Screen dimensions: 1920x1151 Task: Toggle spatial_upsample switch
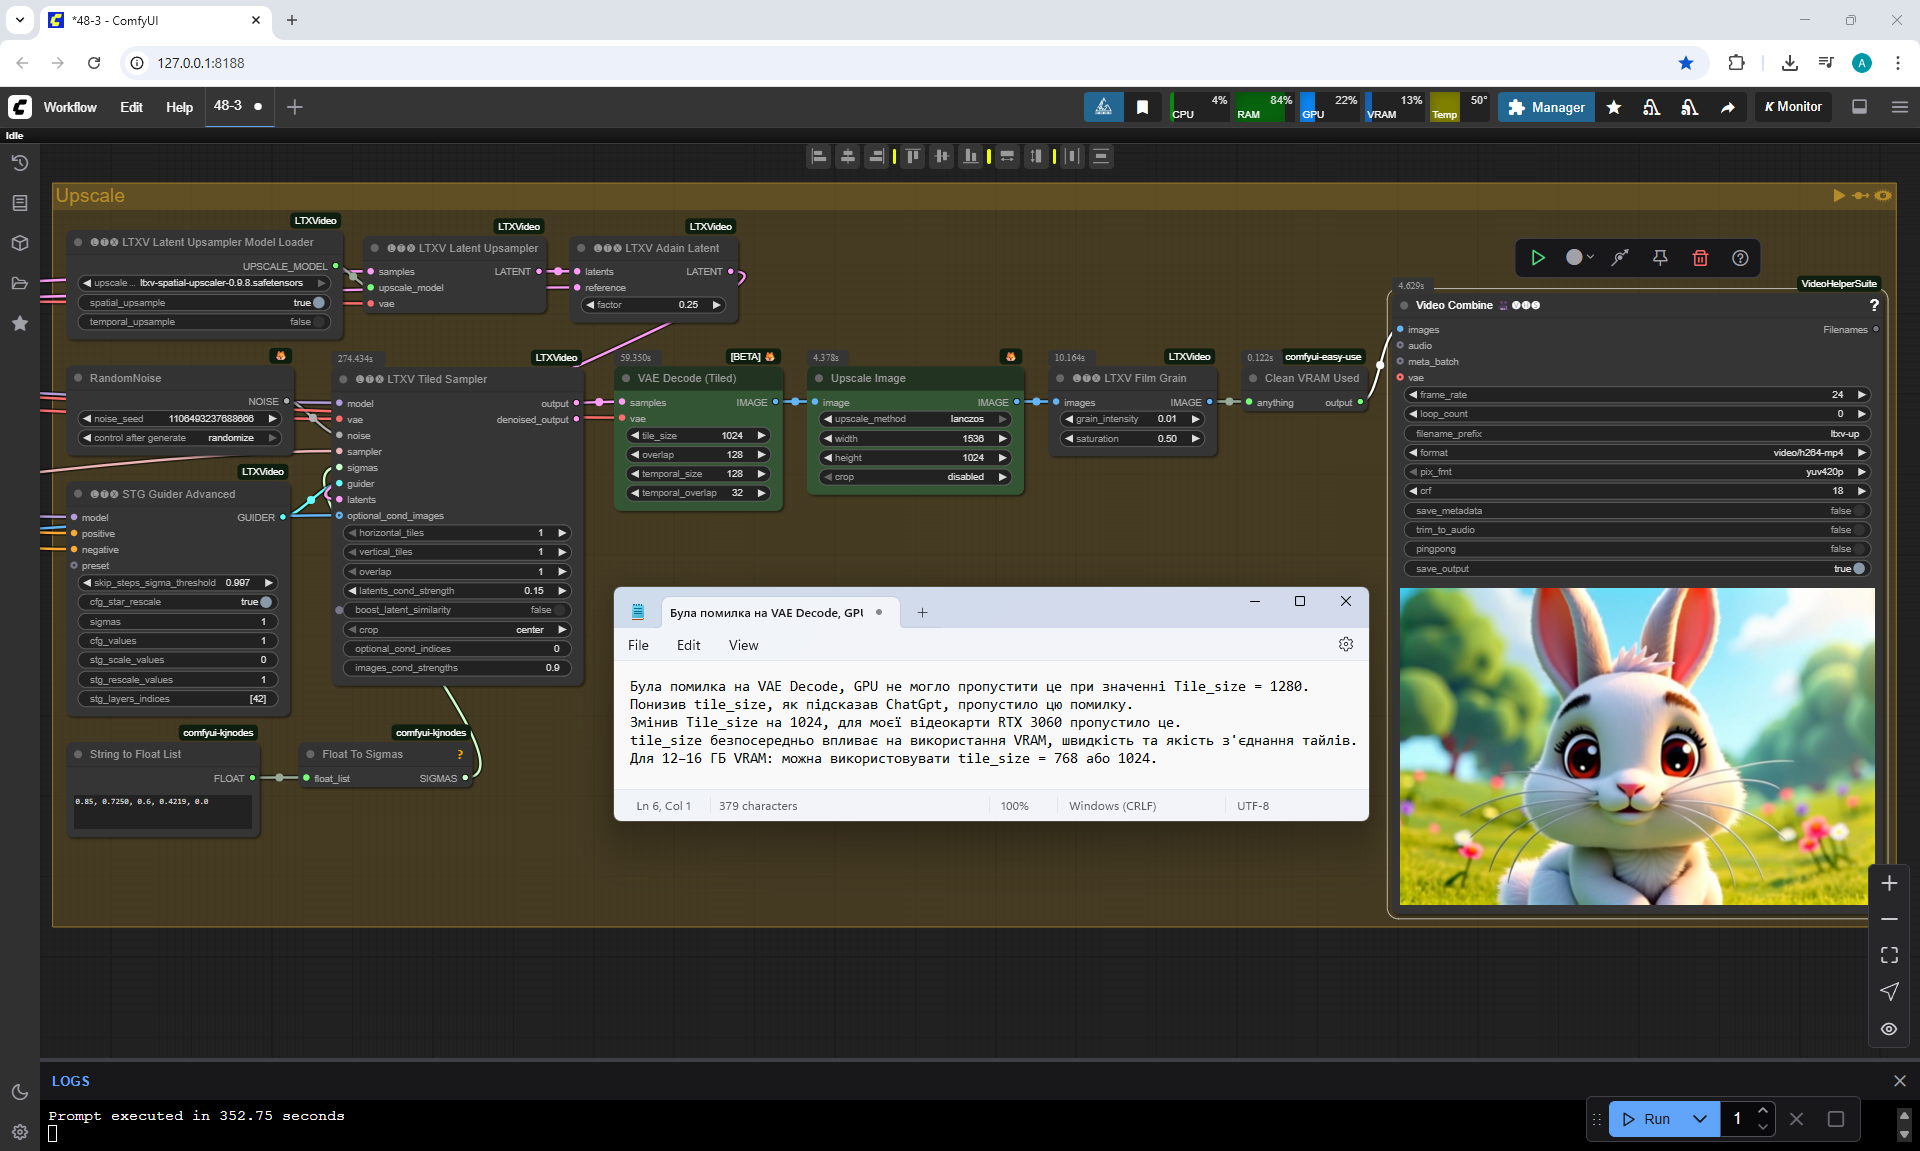(318, 303)
